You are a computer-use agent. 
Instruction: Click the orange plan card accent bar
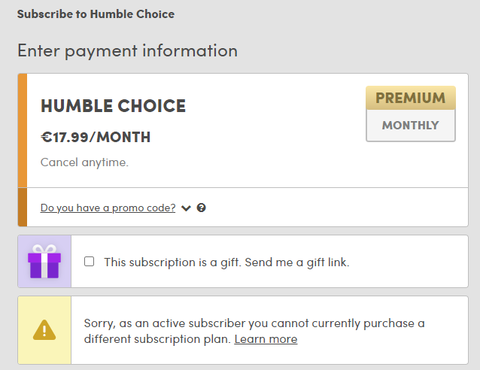click(22, 130)
